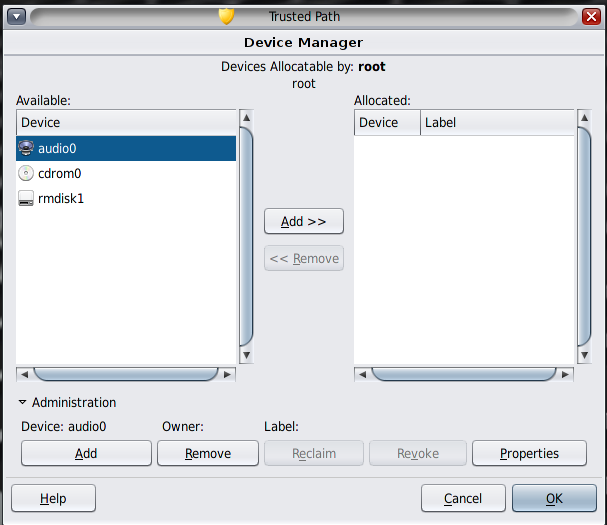Cancel the Device Manager dialog
Viewport: 607px width, 525px height.
click(463, 498)
